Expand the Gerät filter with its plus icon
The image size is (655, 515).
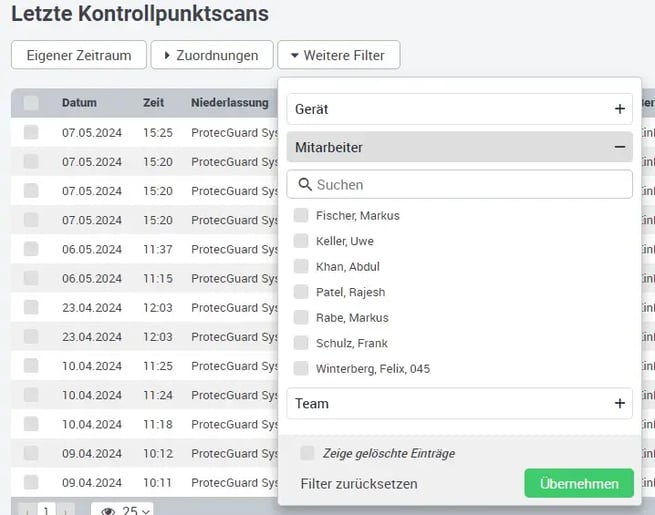click(x=619, y=109)
